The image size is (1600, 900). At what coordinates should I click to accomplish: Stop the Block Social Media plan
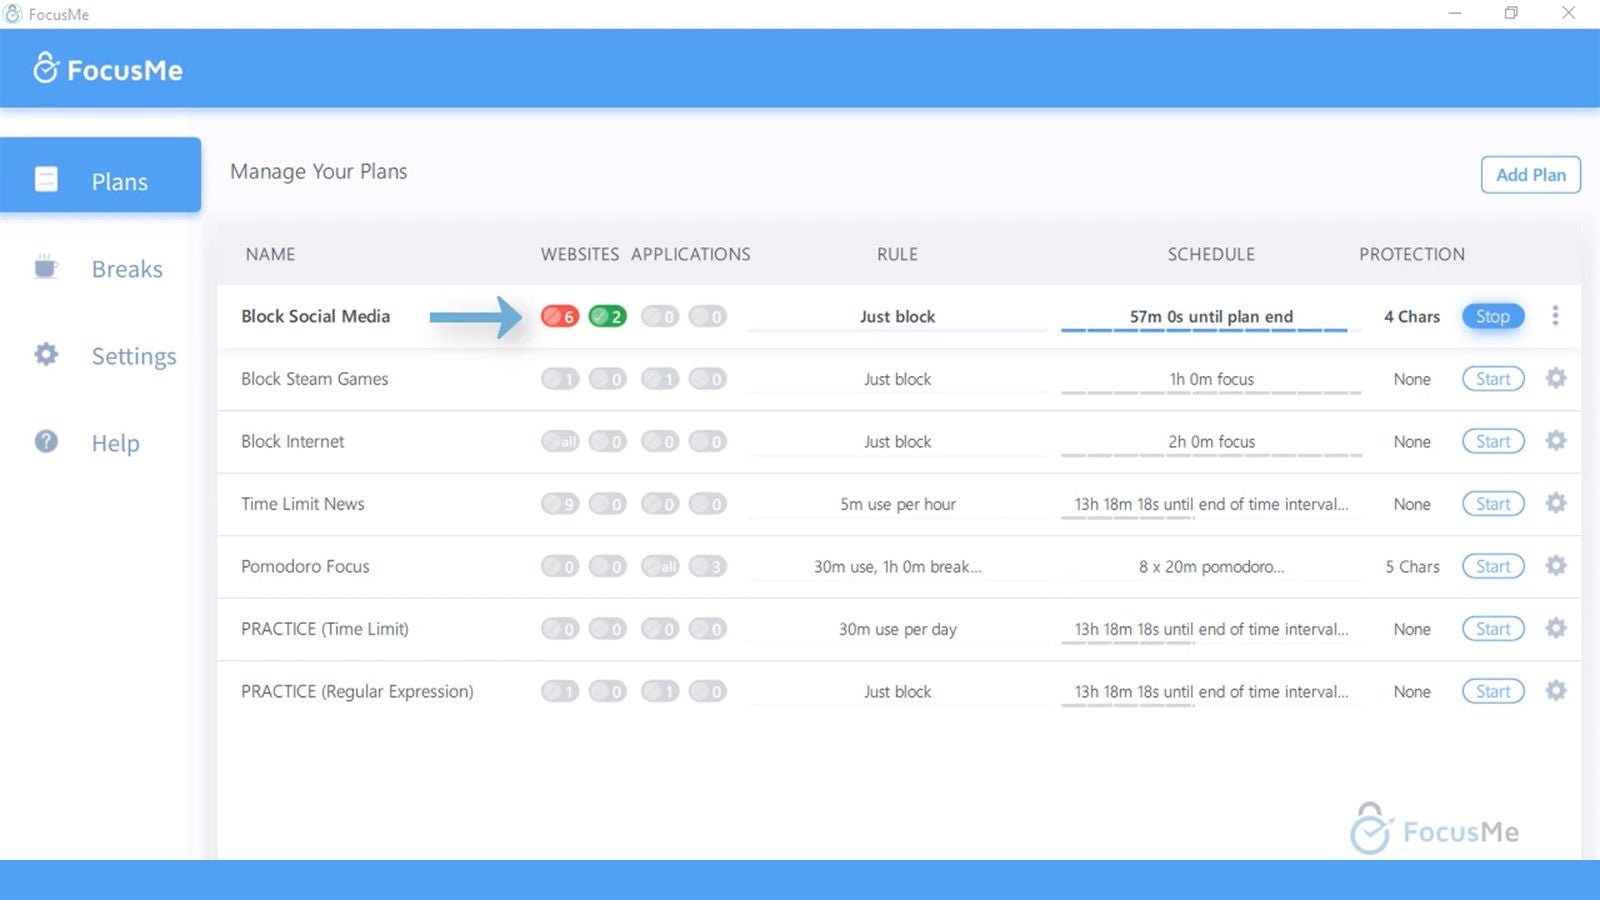coord(1492,317)
